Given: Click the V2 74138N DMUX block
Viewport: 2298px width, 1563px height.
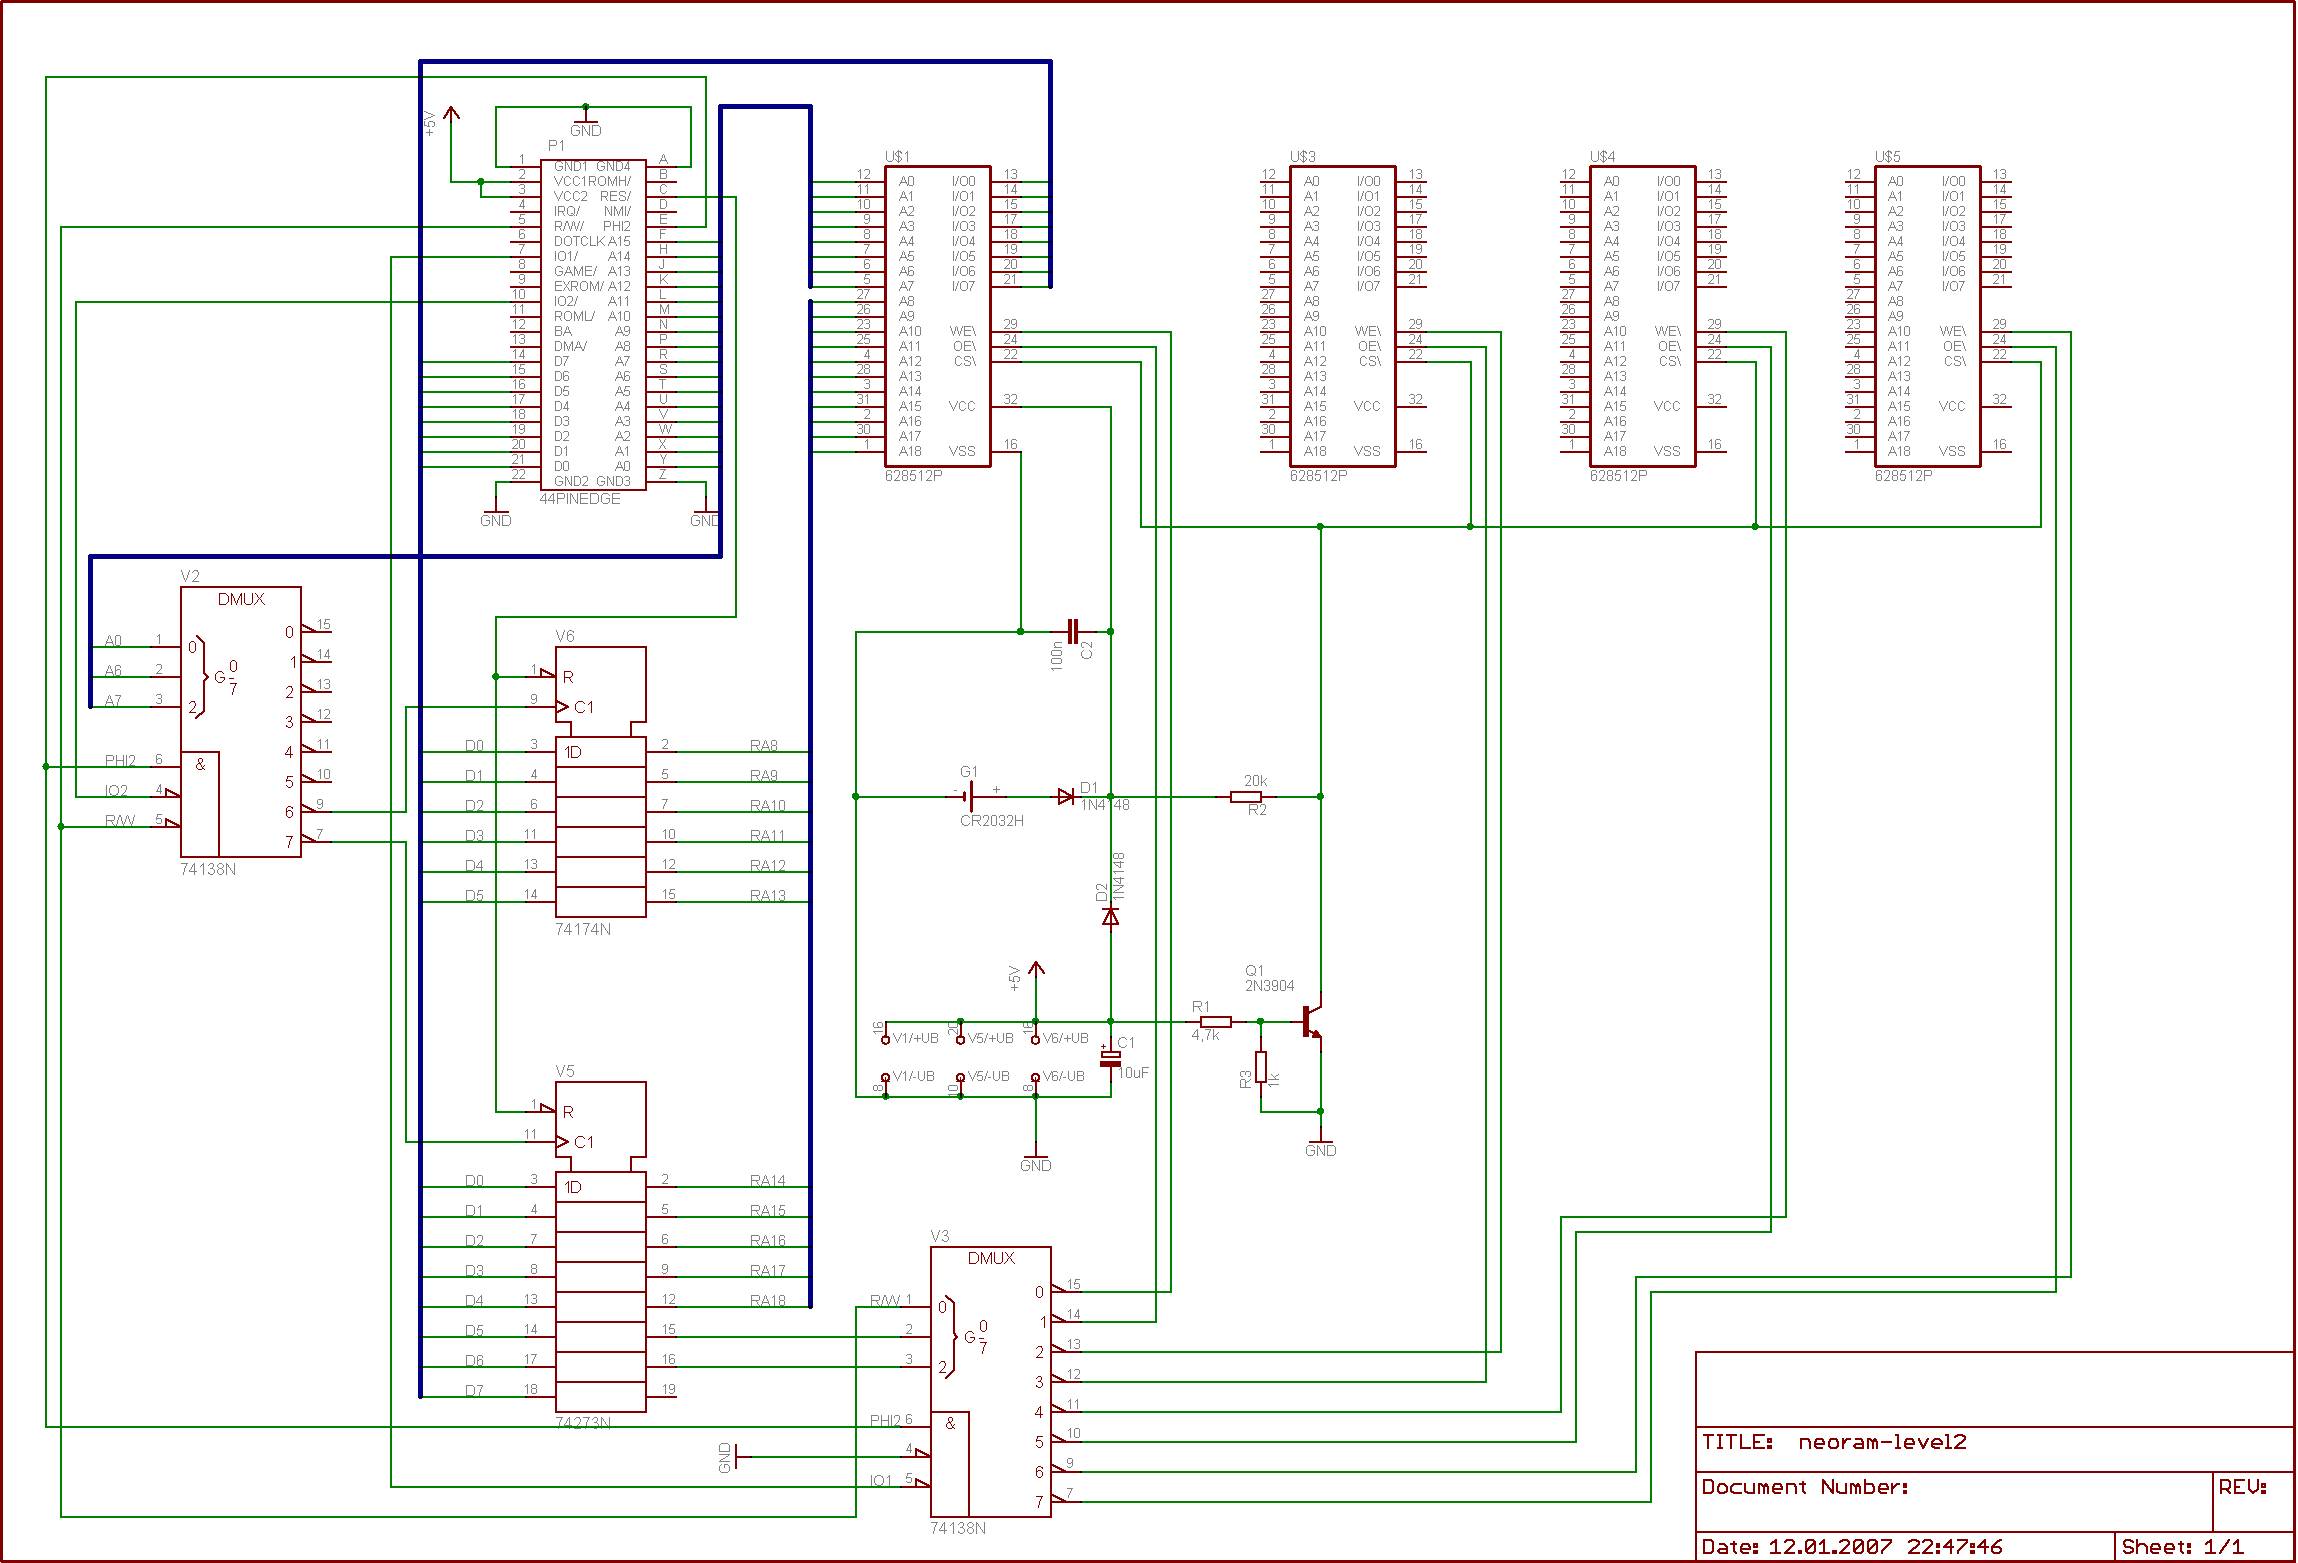Looking at the screenshot, I should pyautogui.click(x=240, y=721).
